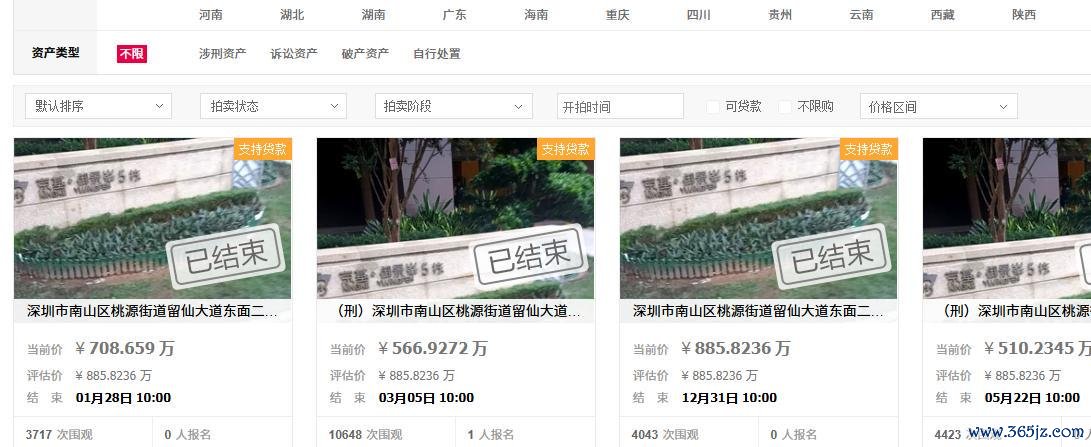Open title link of 01月28日 listing
Image resolution: width=1091 pixels, height=447 pixels.
click(152, 311)
